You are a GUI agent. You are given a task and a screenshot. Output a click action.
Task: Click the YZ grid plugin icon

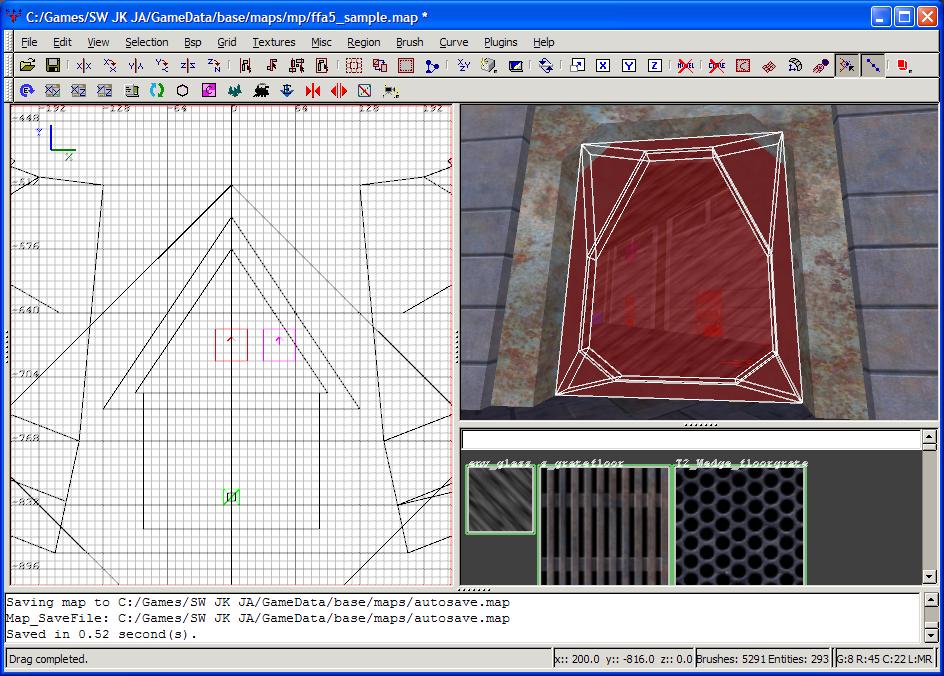tap(105, 91)
